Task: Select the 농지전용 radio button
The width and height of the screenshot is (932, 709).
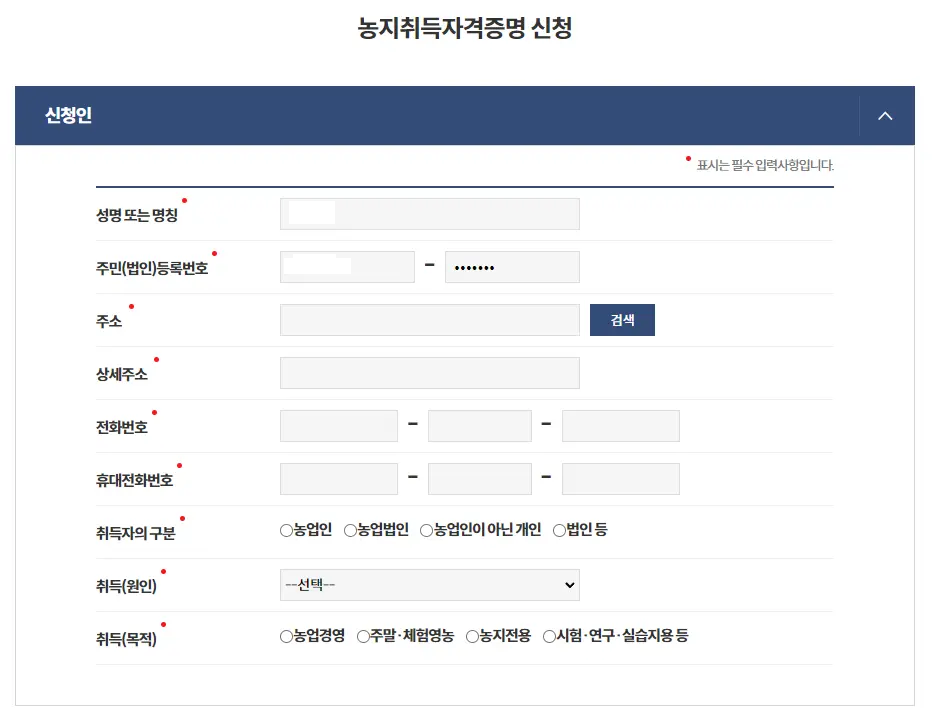Action: pyautogui.click(x=471, y=635)
